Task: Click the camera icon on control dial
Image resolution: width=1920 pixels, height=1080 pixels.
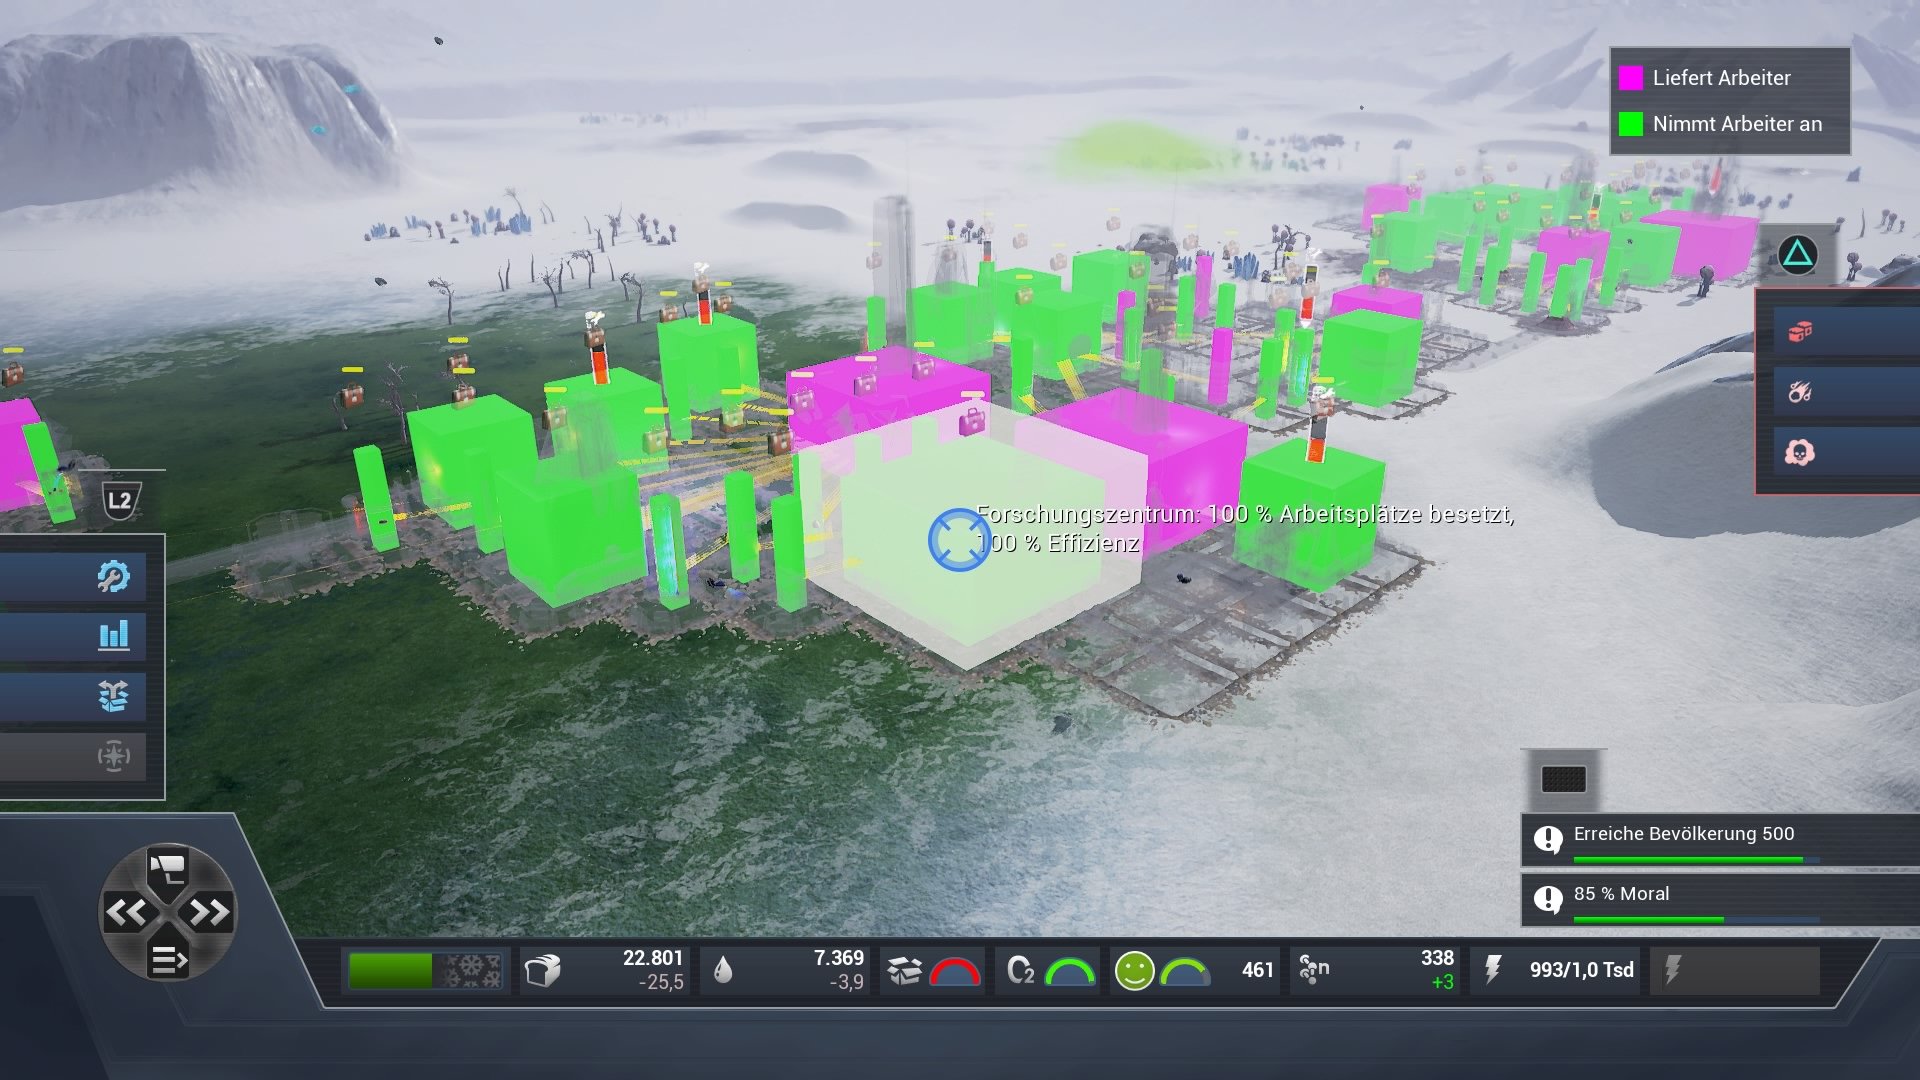Action: coord(167,867)
